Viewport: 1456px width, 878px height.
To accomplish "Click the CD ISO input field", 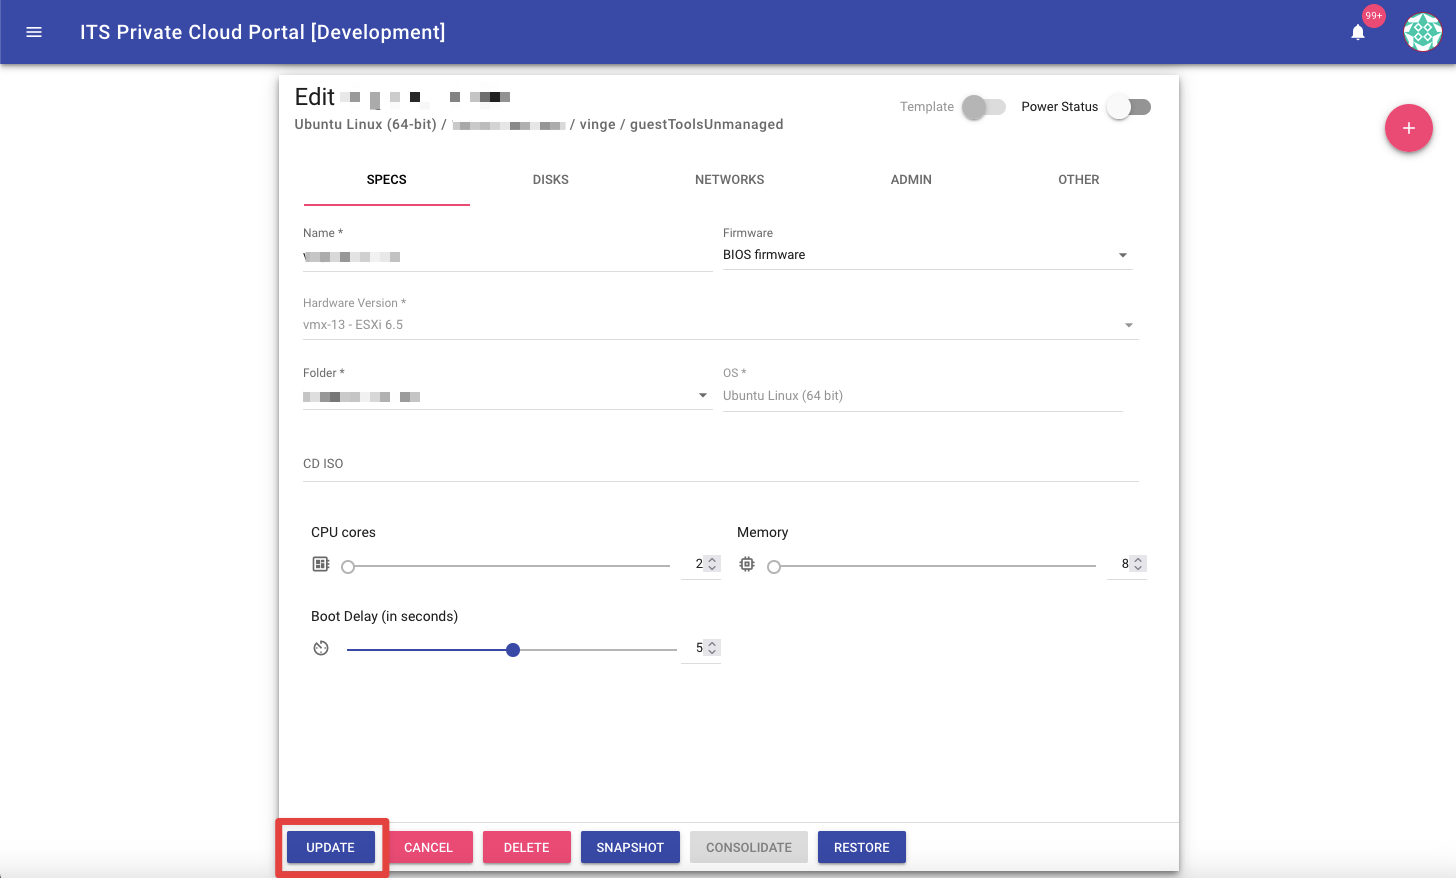I will click(x=720, y=465).
